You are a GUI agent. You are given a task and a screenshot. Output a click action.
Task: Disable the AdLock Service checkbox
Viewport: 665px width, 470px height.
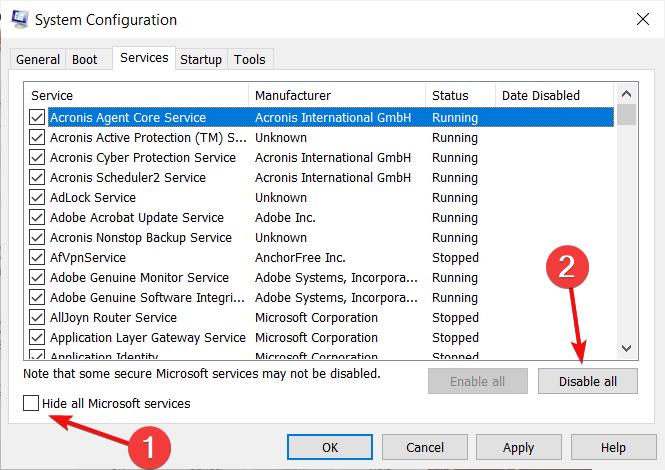point(37,197)
